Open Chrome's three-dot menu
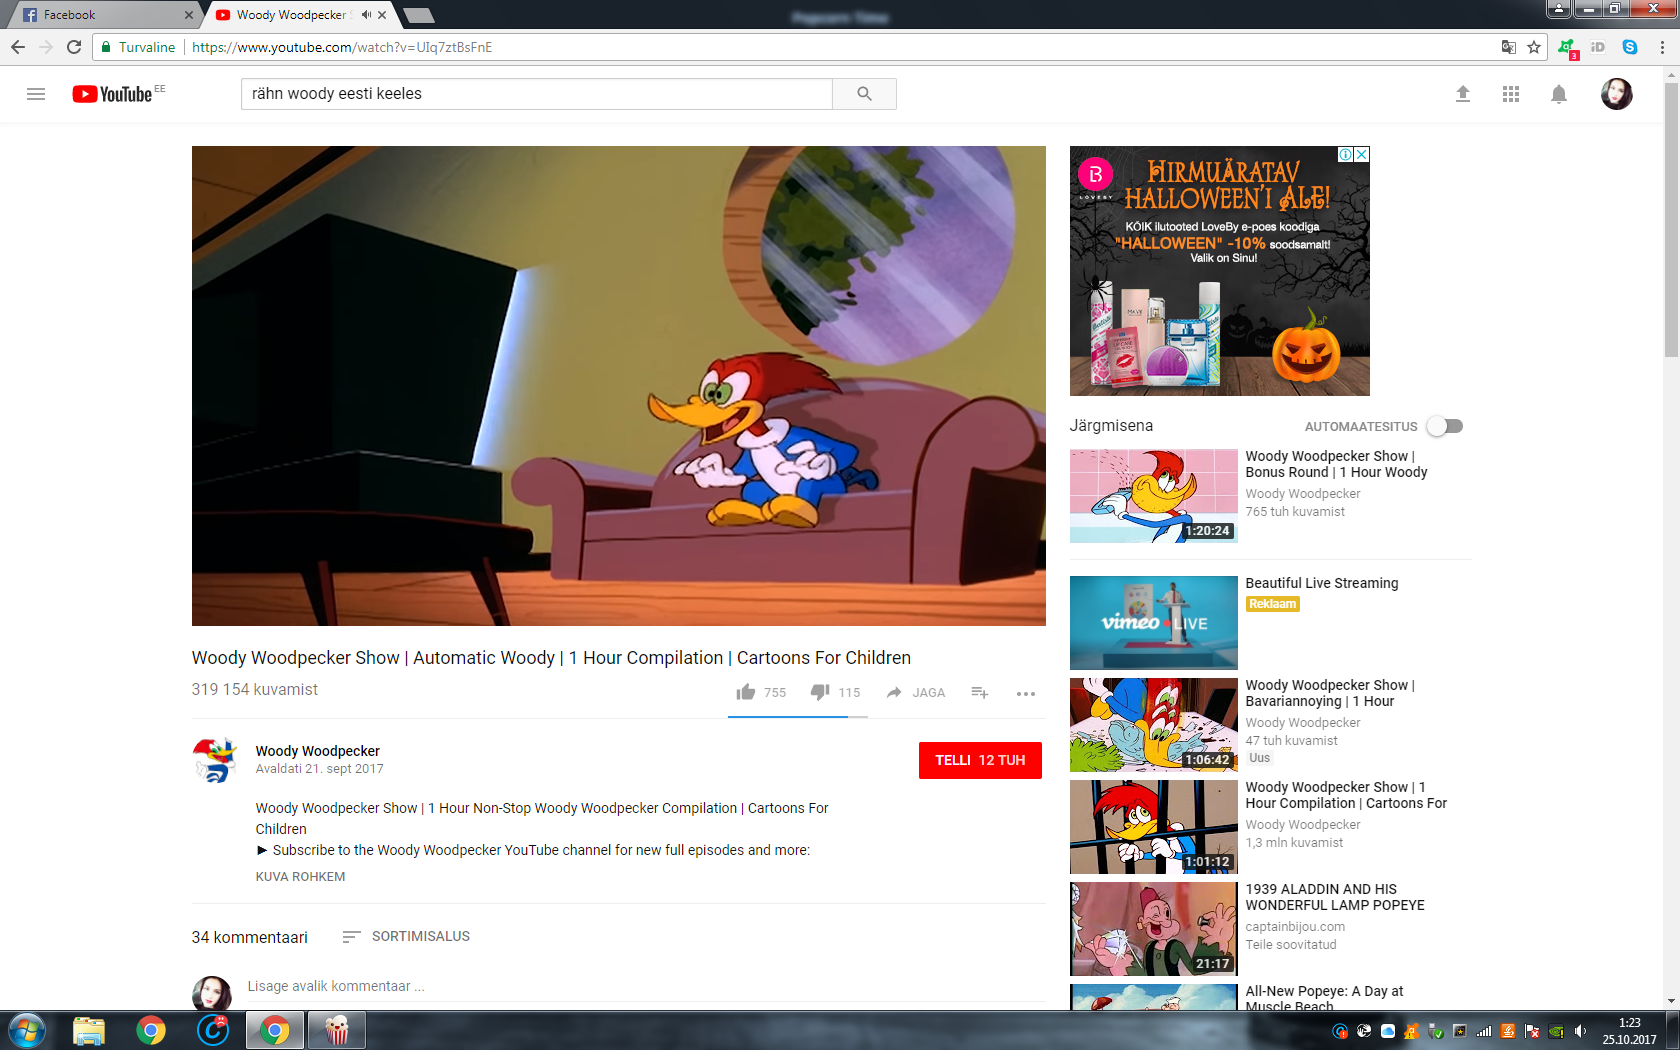 (x=1662, y=47)
